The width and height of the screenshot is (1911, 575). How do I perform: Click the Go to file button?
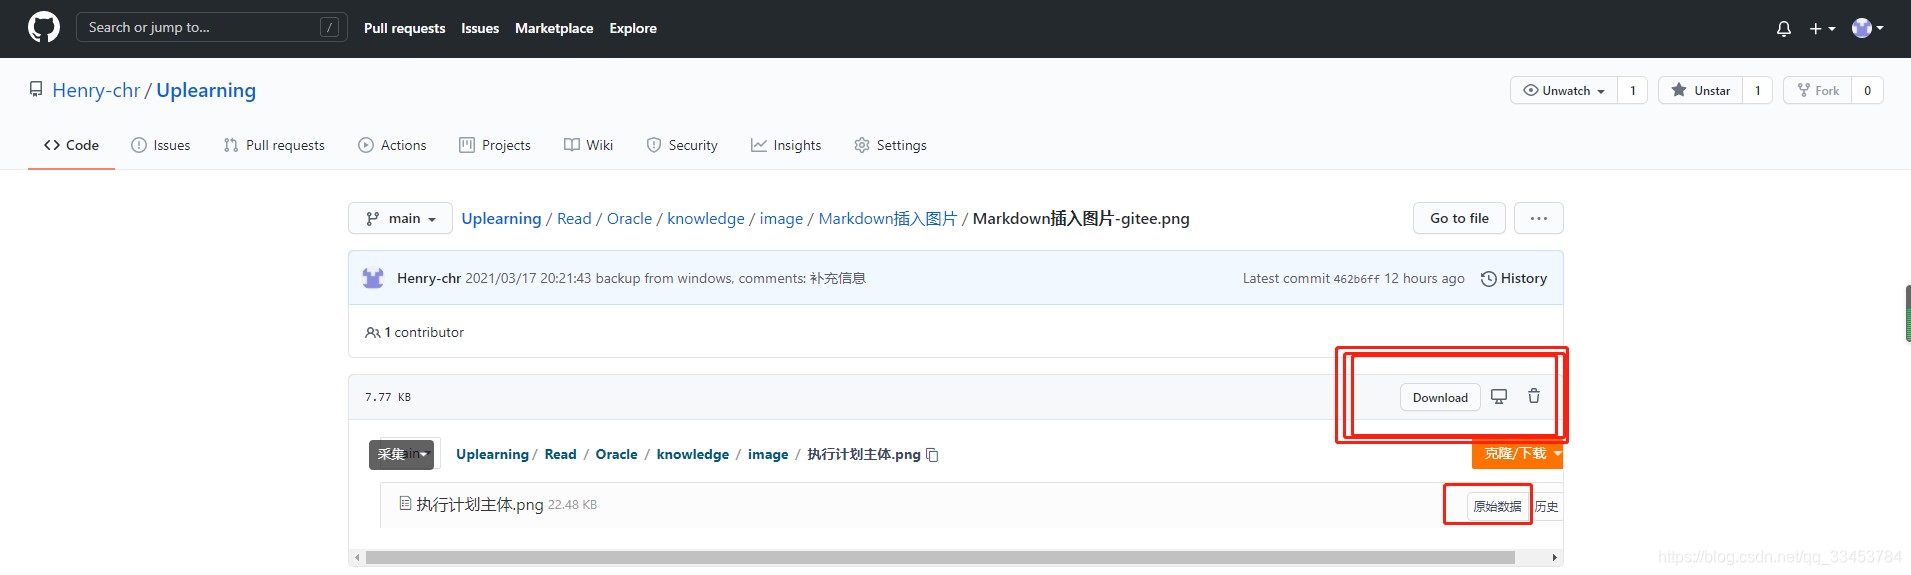1459,218
